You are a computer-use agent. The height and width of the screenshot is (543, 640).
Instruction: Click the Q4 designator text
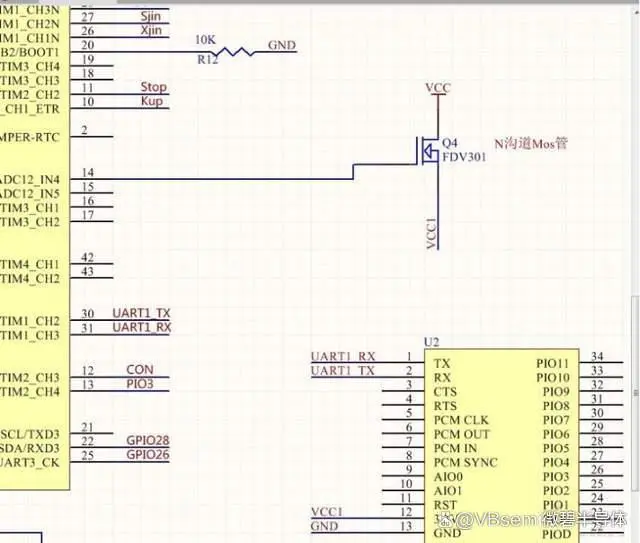click(450, 143)
